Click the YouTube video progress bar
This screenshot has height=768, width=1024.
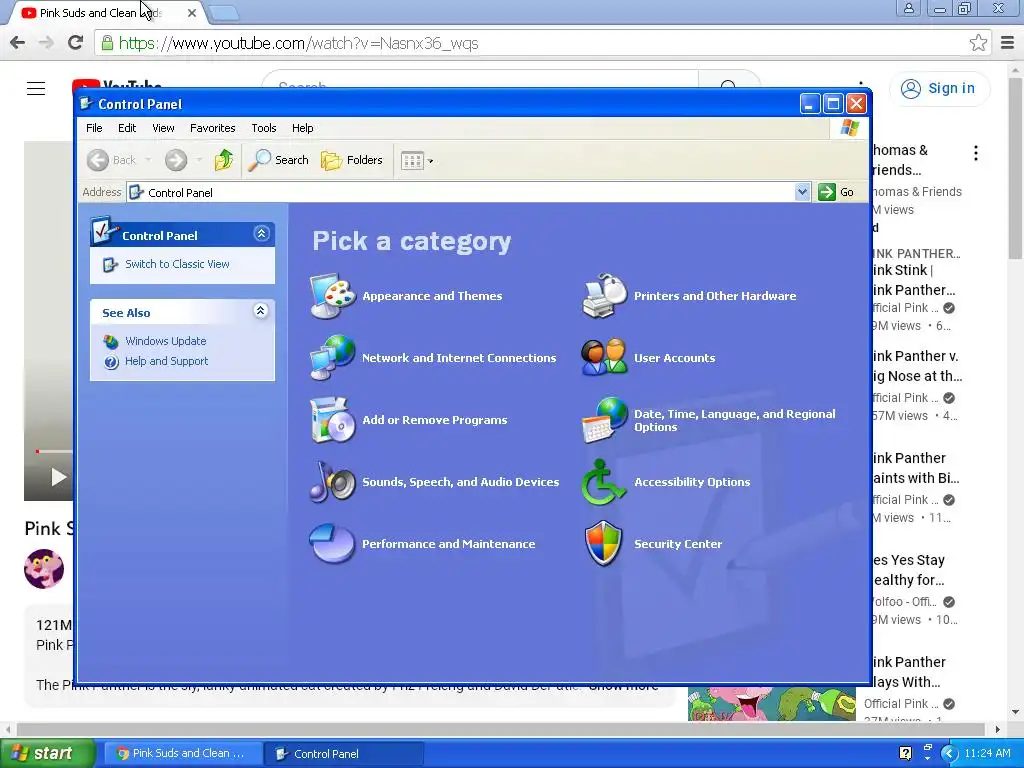(55, 451)
